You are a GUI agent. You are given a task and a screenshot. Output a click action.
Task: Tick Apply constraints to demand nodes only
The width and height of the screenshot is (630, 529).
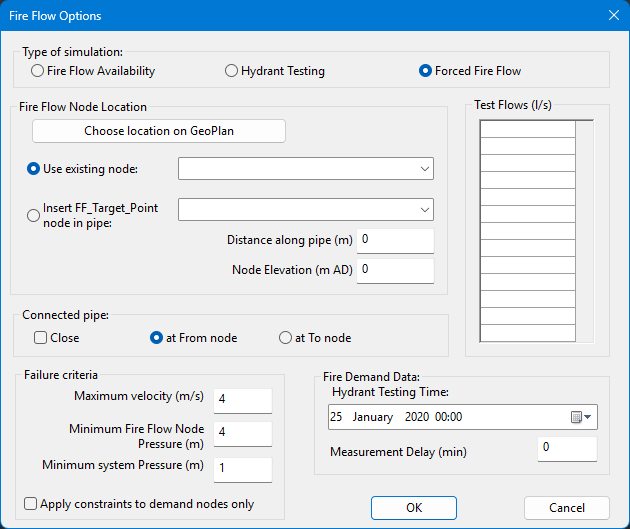pos(31,504)
